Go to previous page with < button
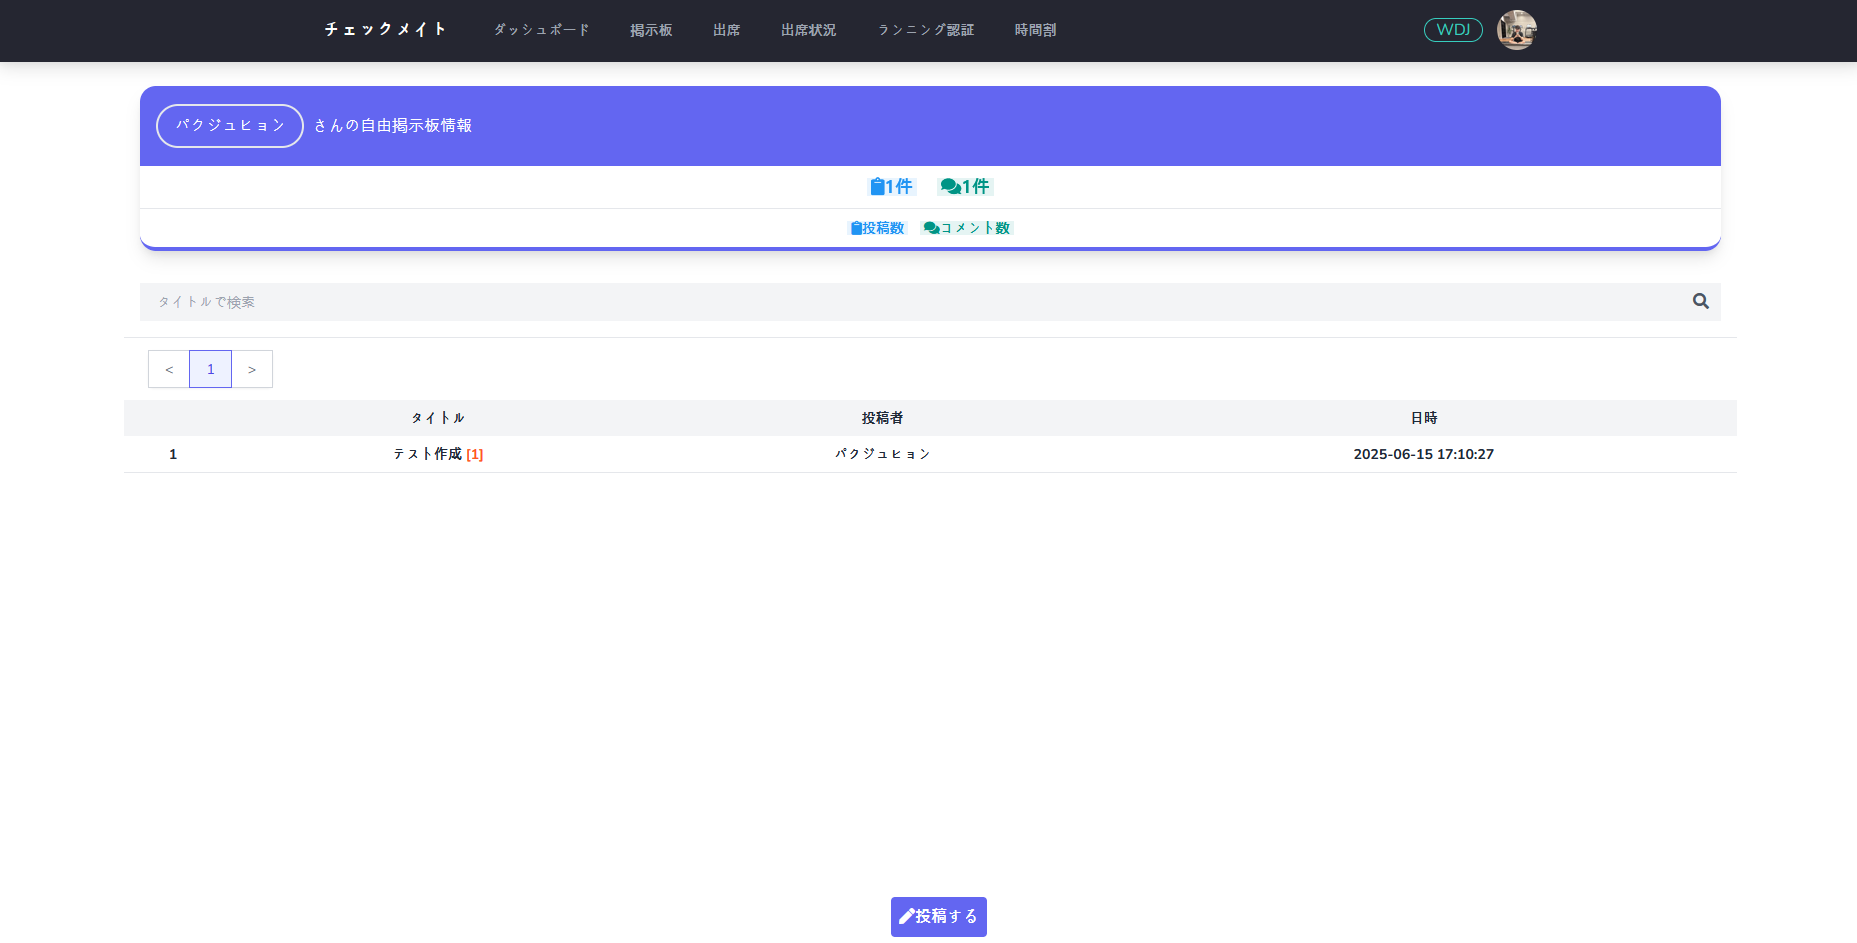Image resolution: width=1857 pixels, height=943 pixels. coord(169,369)
